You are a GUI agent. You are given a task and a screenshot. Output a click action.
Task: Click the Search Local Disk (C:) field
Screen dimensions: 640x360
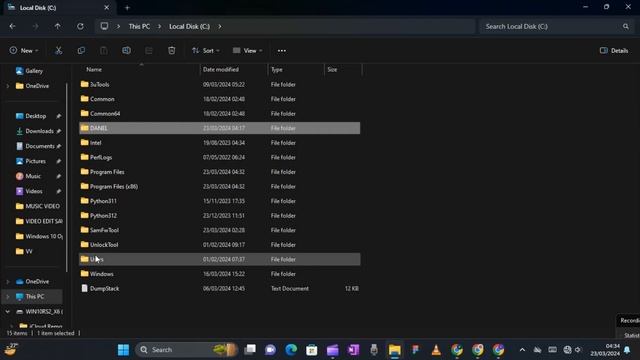pos(557,27)
